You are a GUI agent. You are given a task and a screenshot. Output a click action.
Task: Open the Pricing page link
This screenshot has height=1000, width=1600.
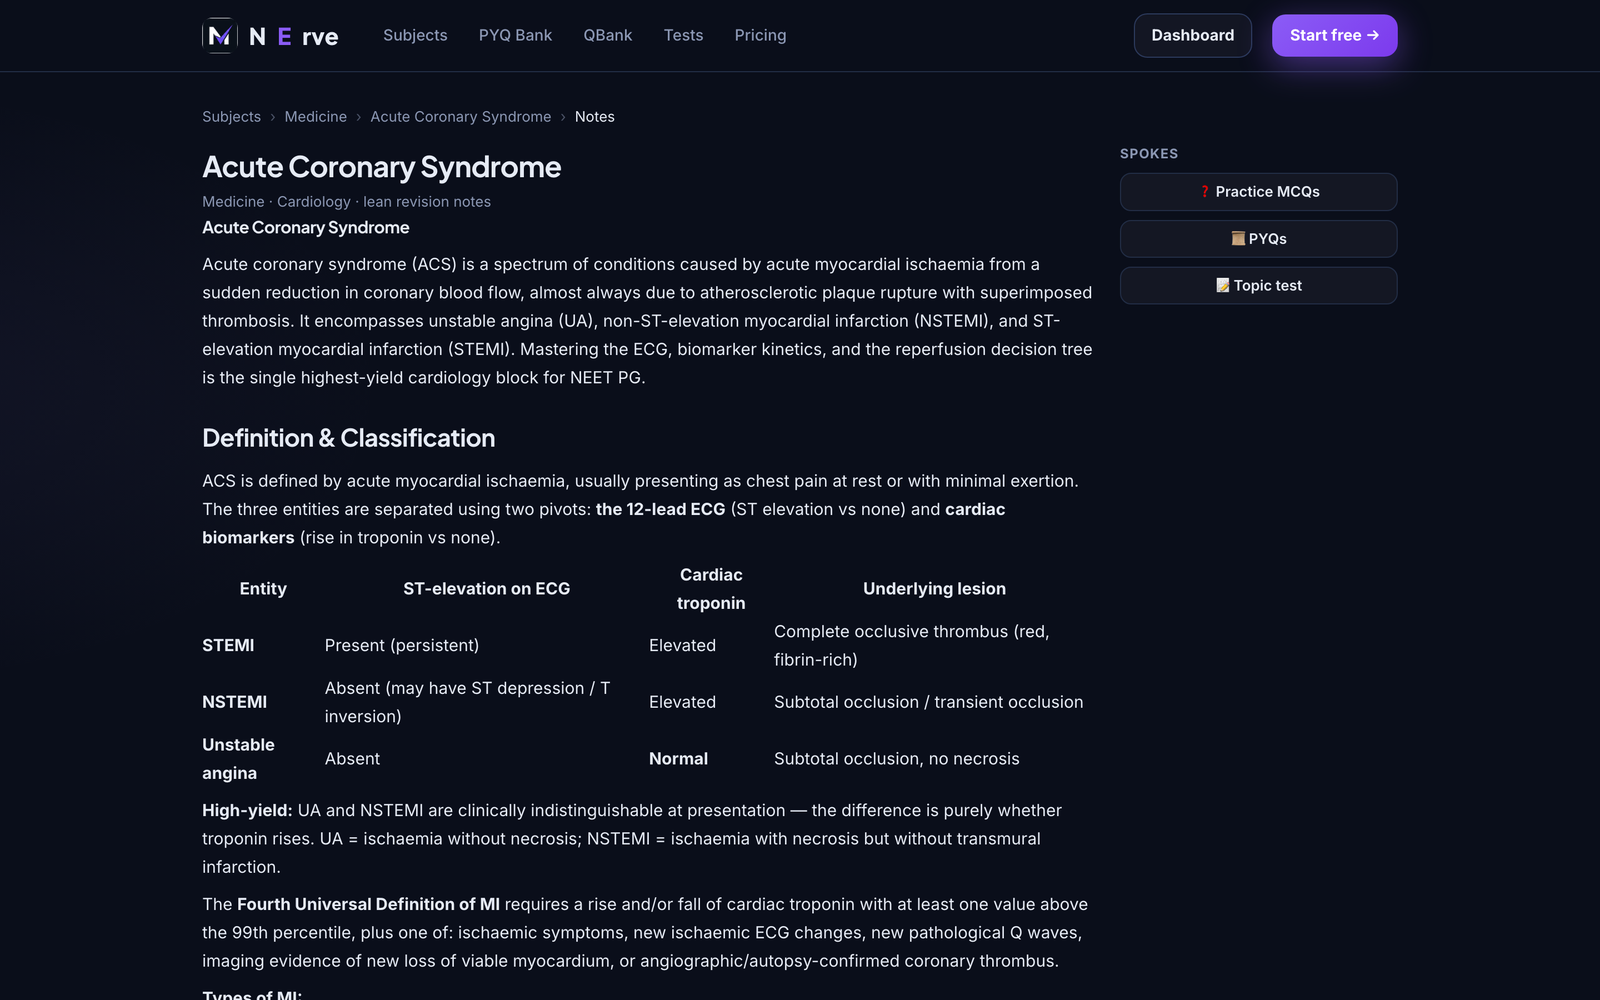(760, 35)
